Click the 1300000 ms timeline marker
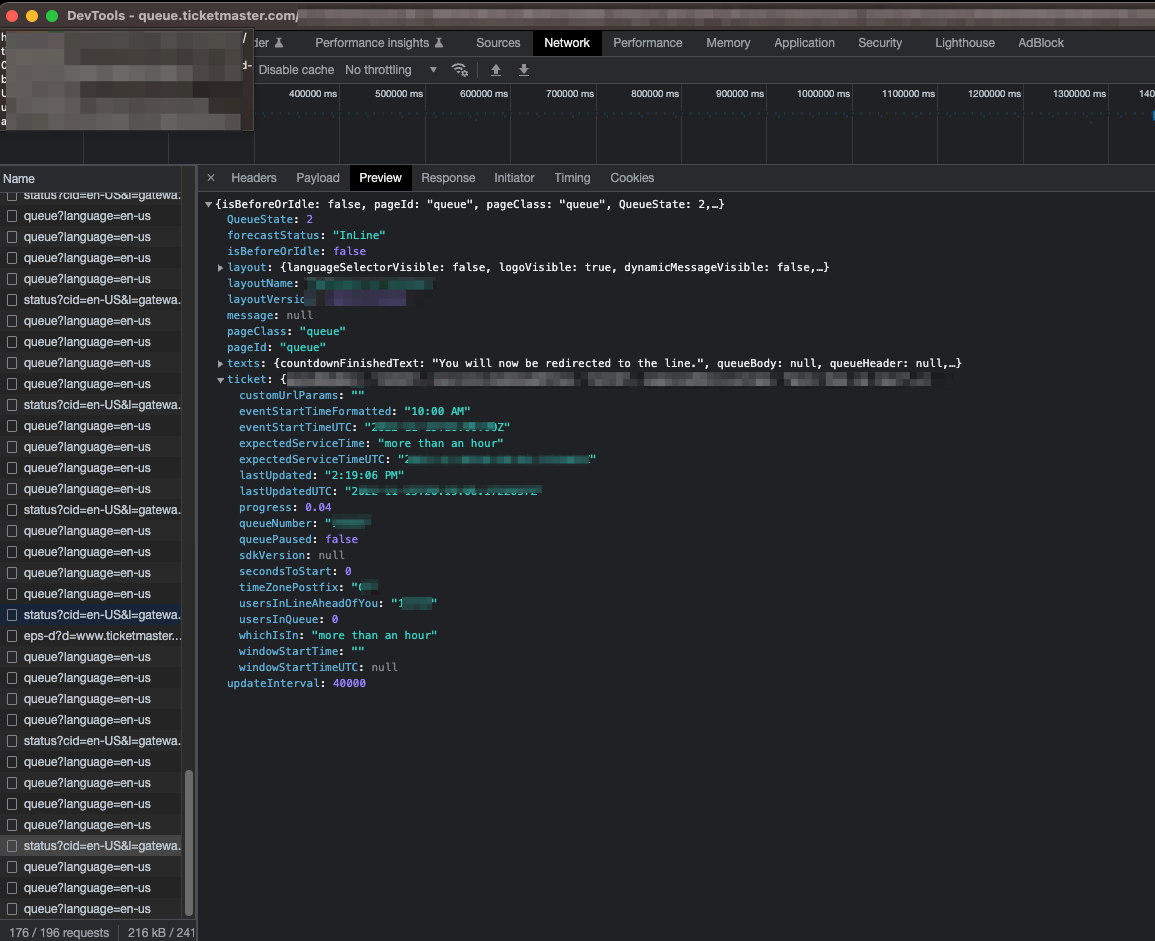The height and width of the screenshot is (941, 1155). tap(1079, 94)
